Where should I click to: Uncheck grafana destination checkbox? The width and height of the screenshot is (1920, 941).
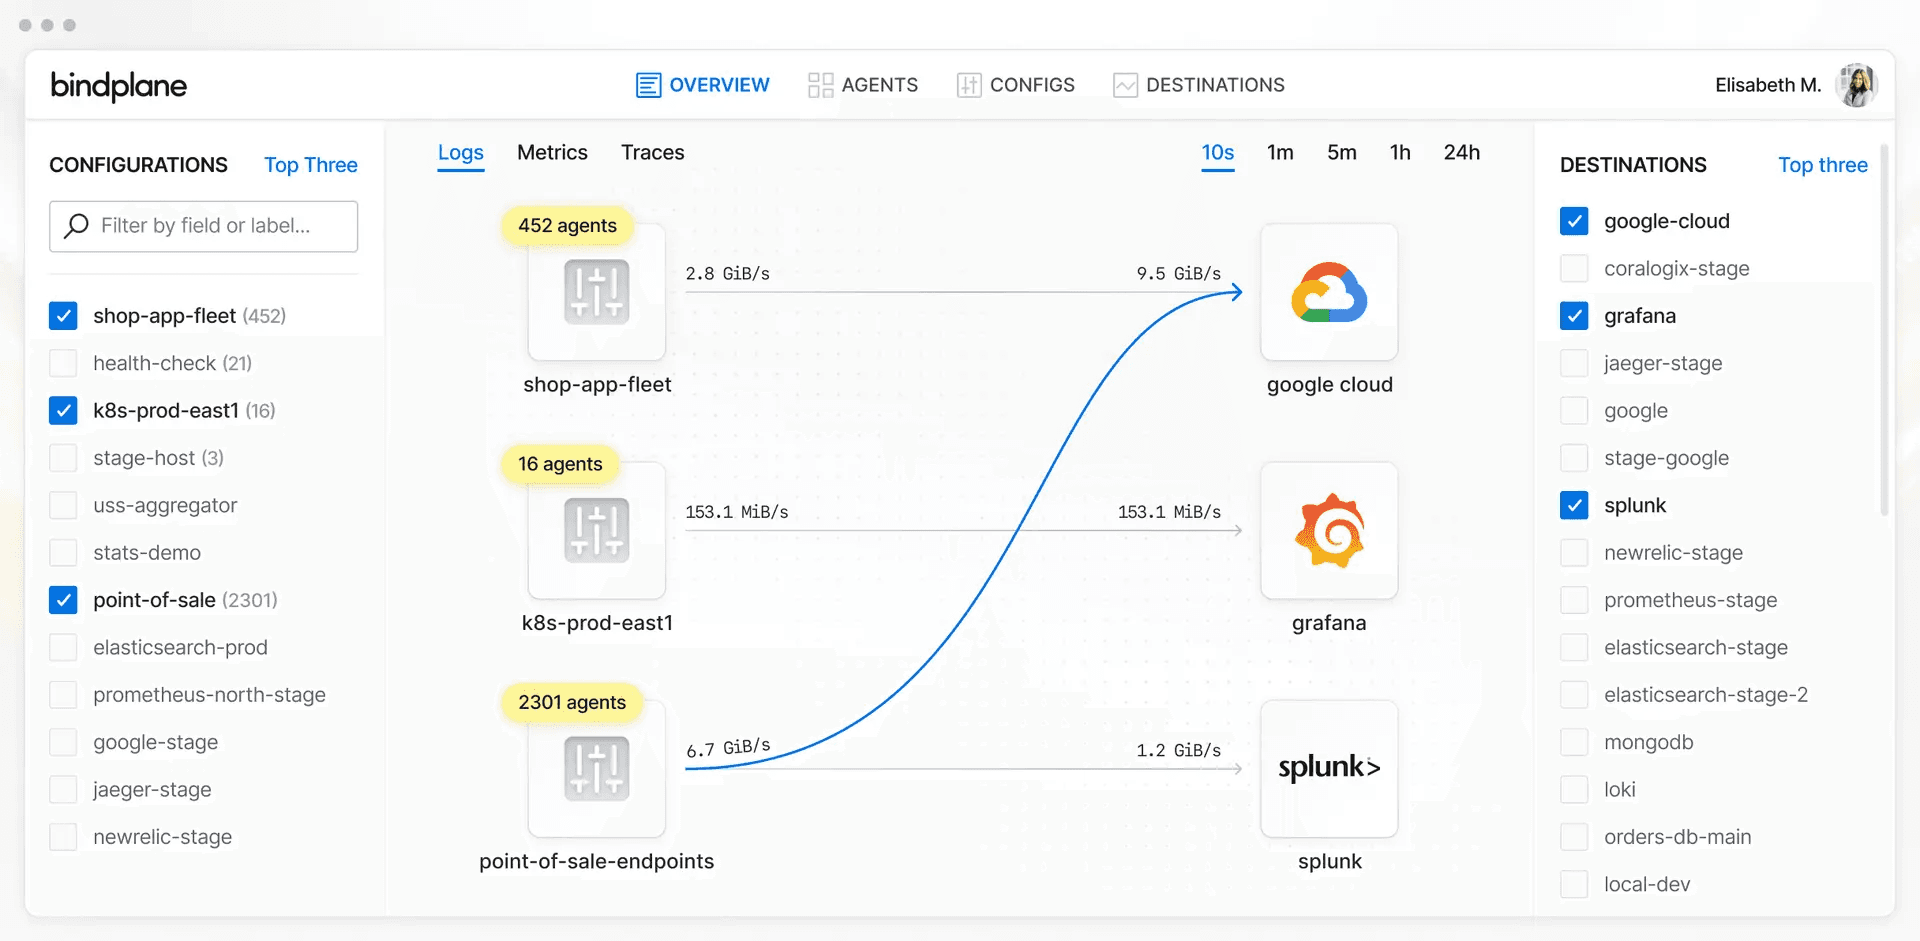1574,316
